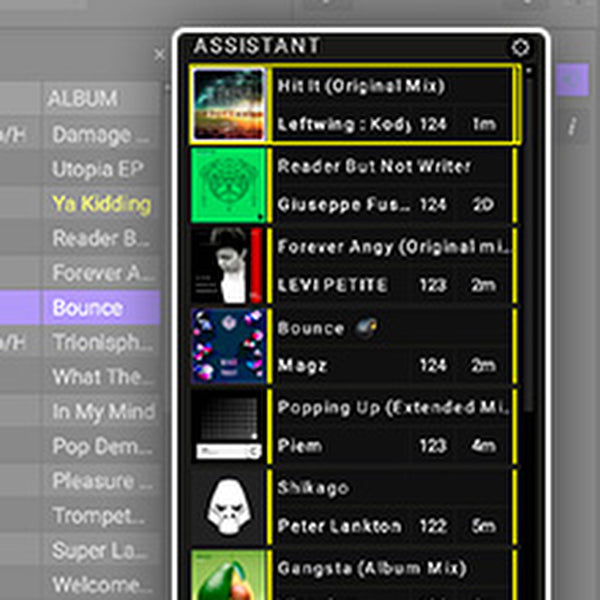Select Trionisph... album row
This screenshot has width=600, height=600.
click(x=101, y=342)
